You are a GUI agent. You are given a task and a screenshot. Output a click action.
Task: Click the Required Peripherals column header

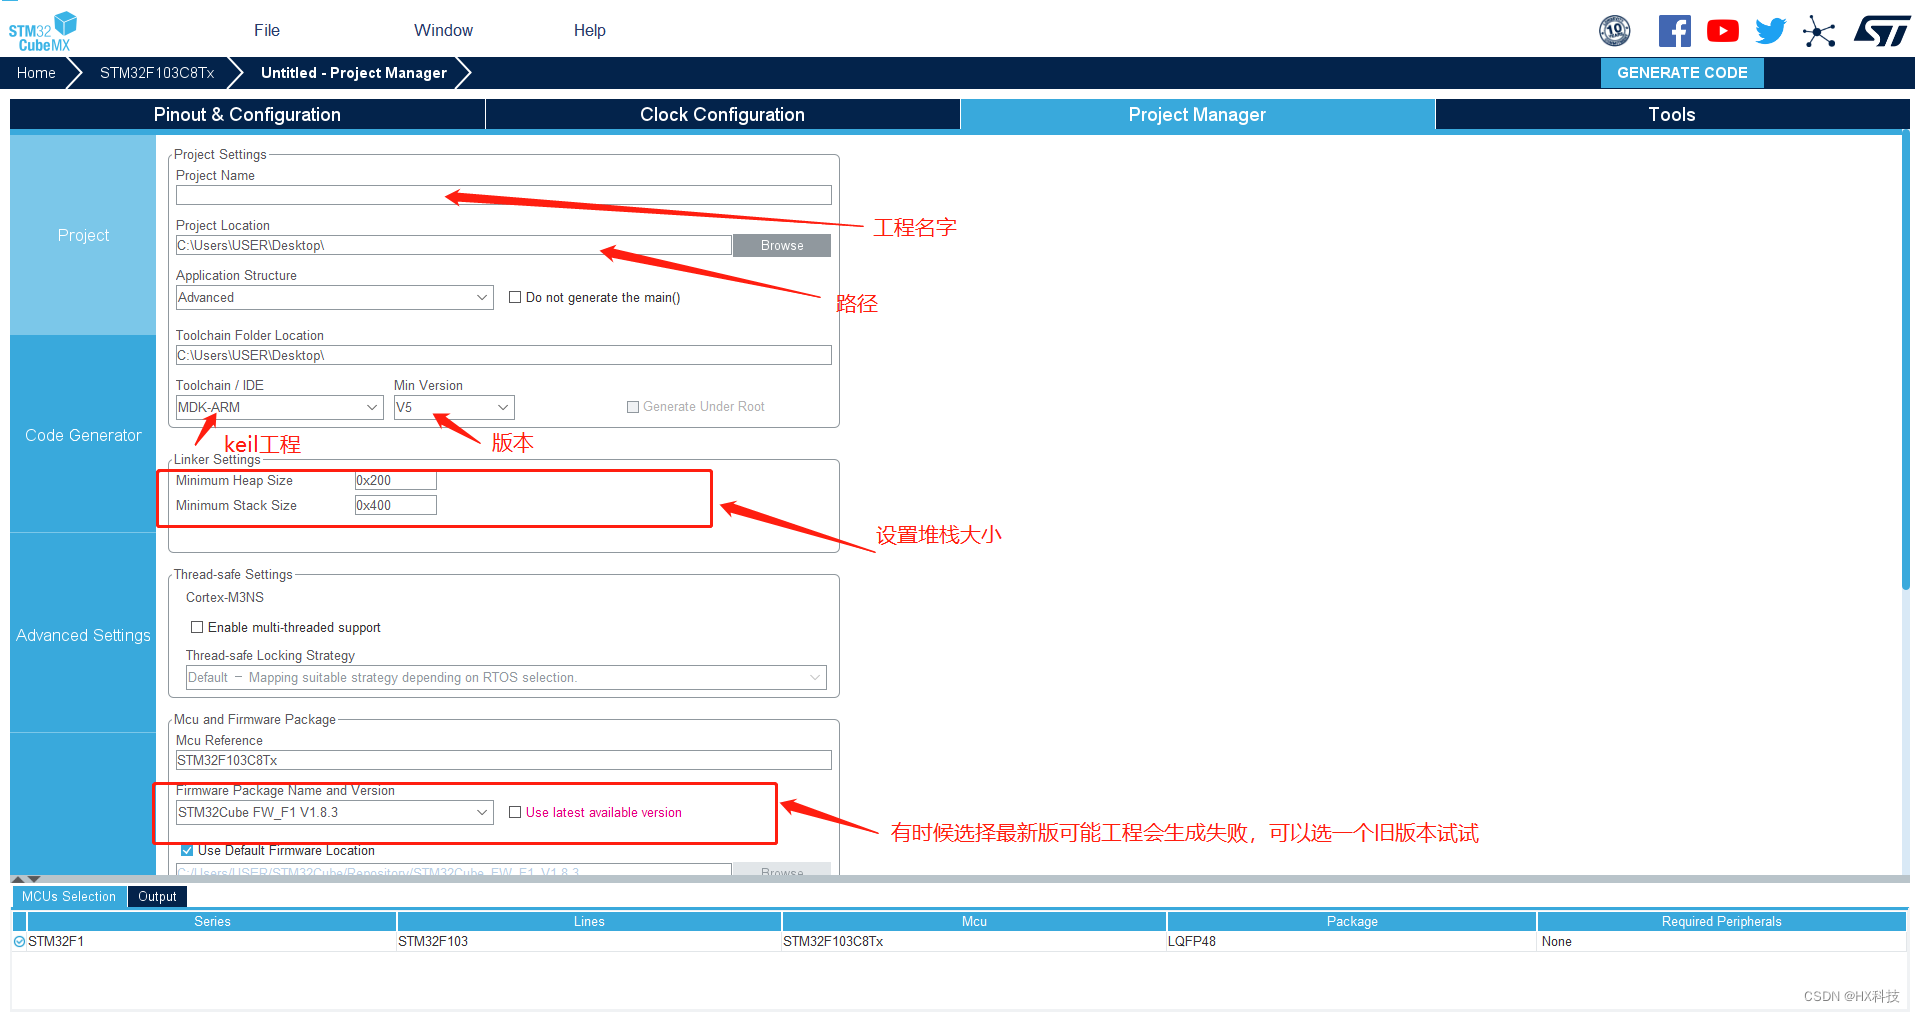(1722, 921)
